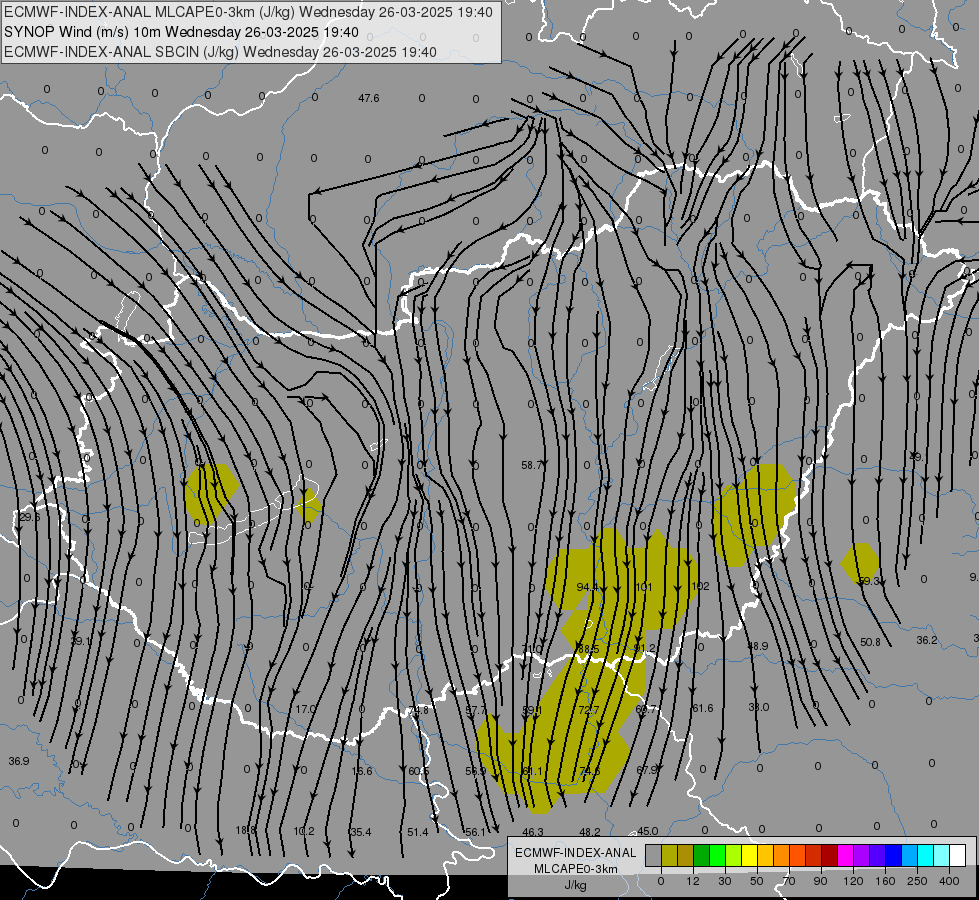Click the map value 36.2
The height and width of the screenshot is (900, 979).
(927, 640)
